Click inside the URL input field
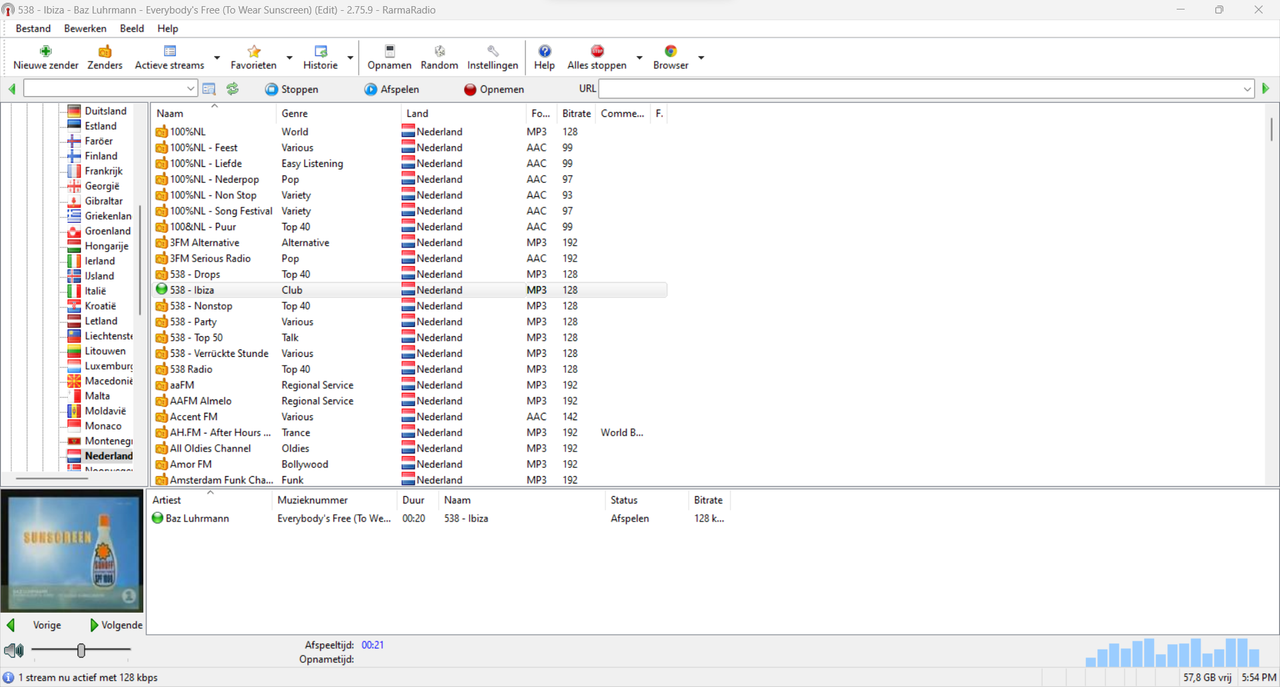The width and height of the screenshot is (1280, 687). (x=920, y=89)
